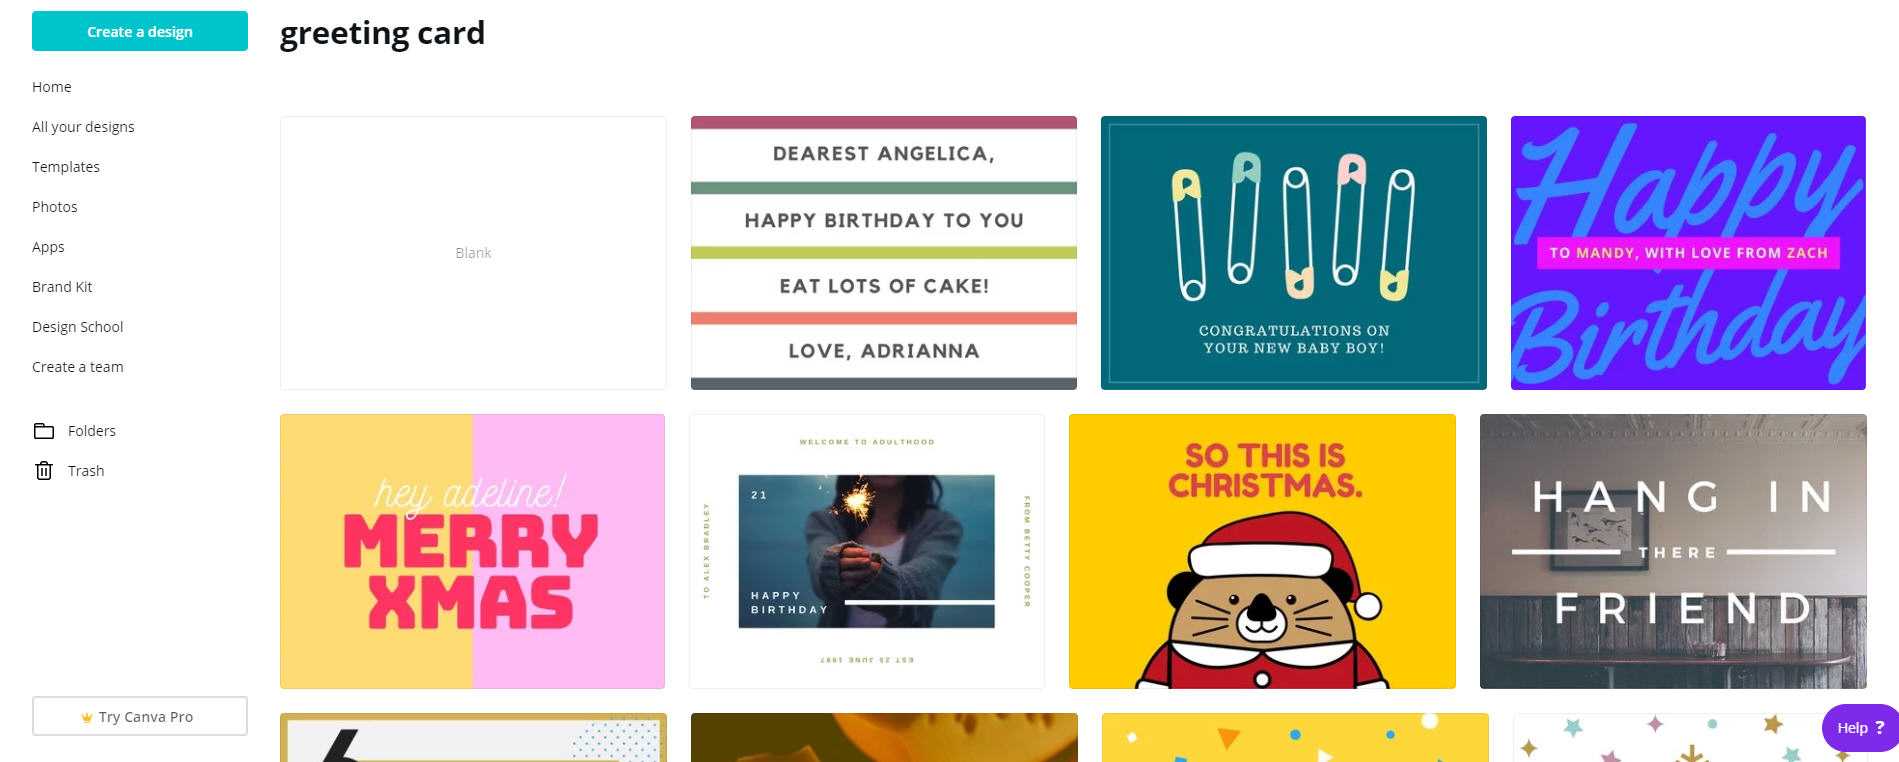Open the Try Canva Pro button

click(140, 716)
